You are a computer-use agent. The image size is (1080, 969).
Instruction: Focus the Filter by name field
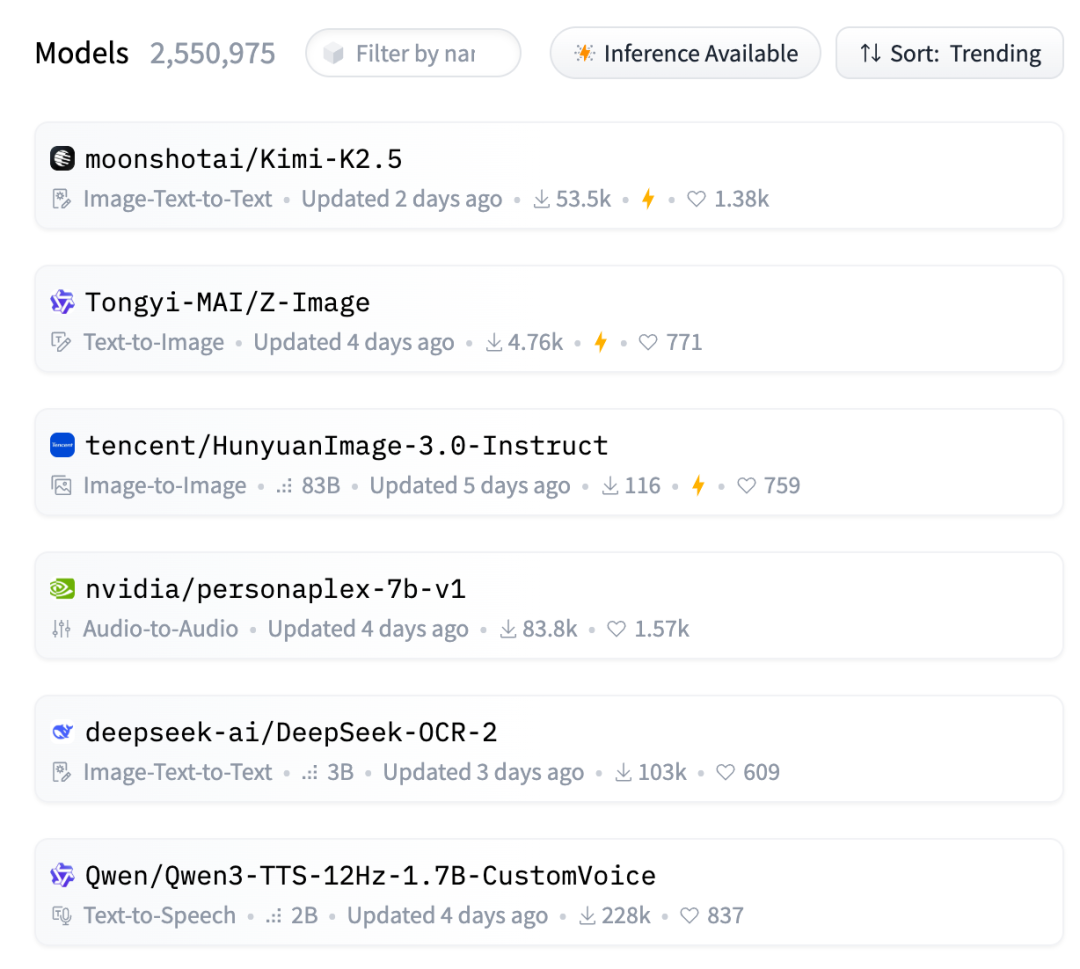[414, 53]
